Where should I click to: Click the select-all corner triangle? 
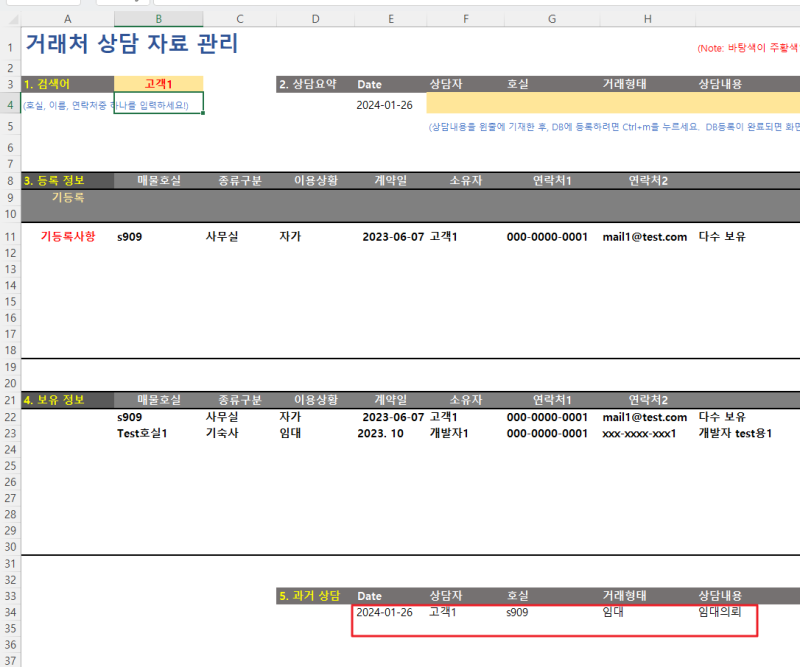tap(11, 19)
